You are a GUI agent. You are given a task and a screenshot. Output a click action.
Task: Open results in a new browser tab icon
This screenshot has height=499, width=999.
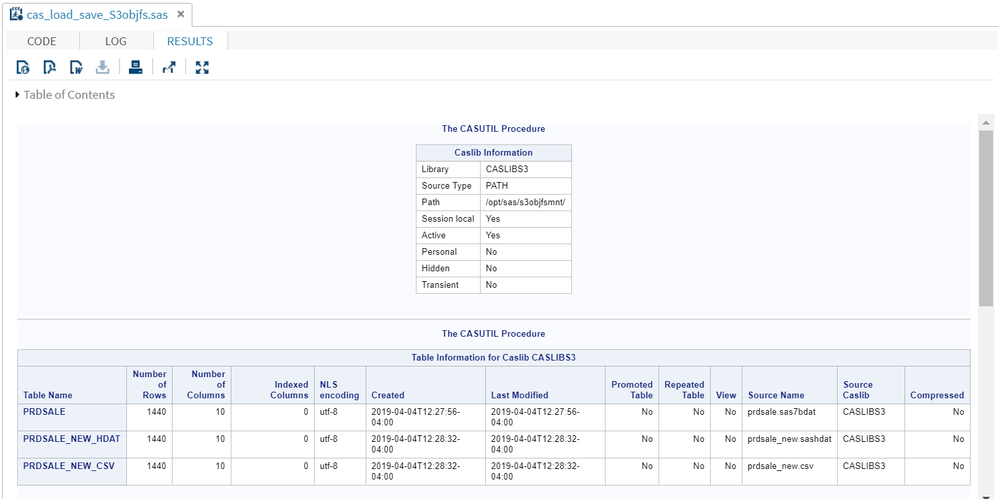(x=169, y=68)
